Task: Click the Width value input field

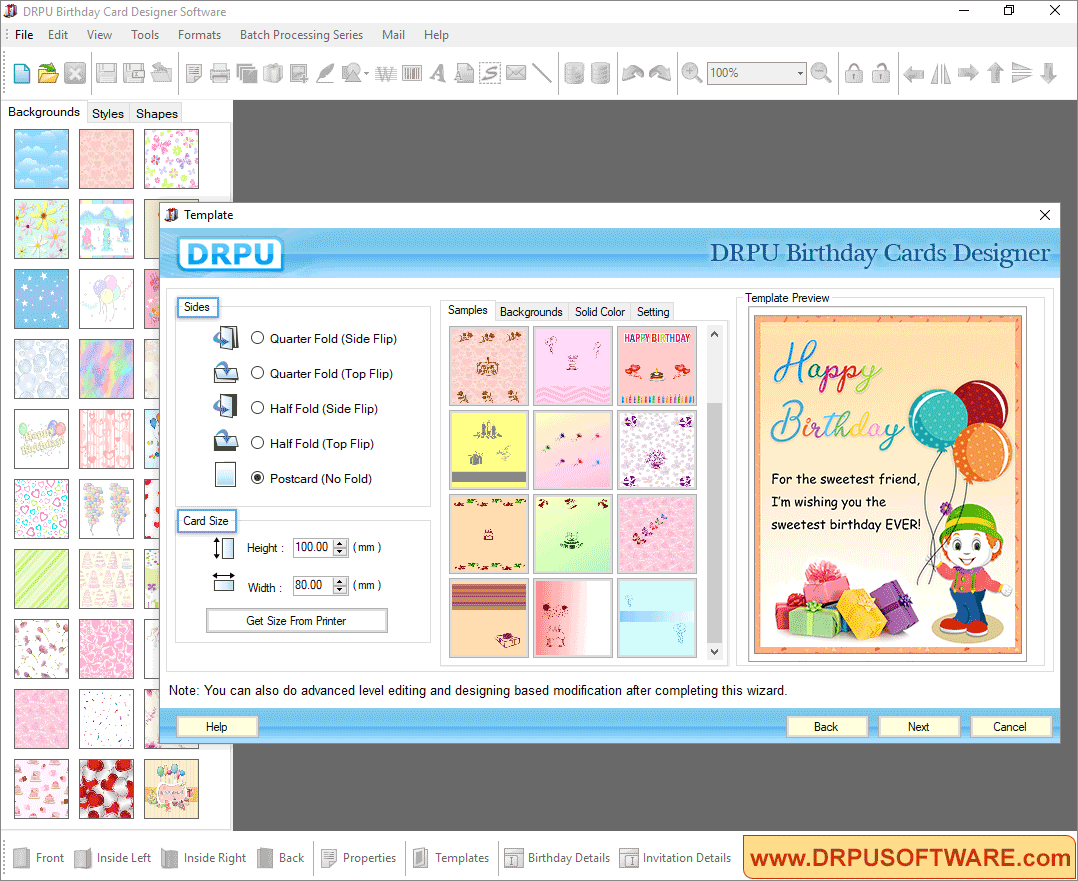Action: (x=313, y=585)
